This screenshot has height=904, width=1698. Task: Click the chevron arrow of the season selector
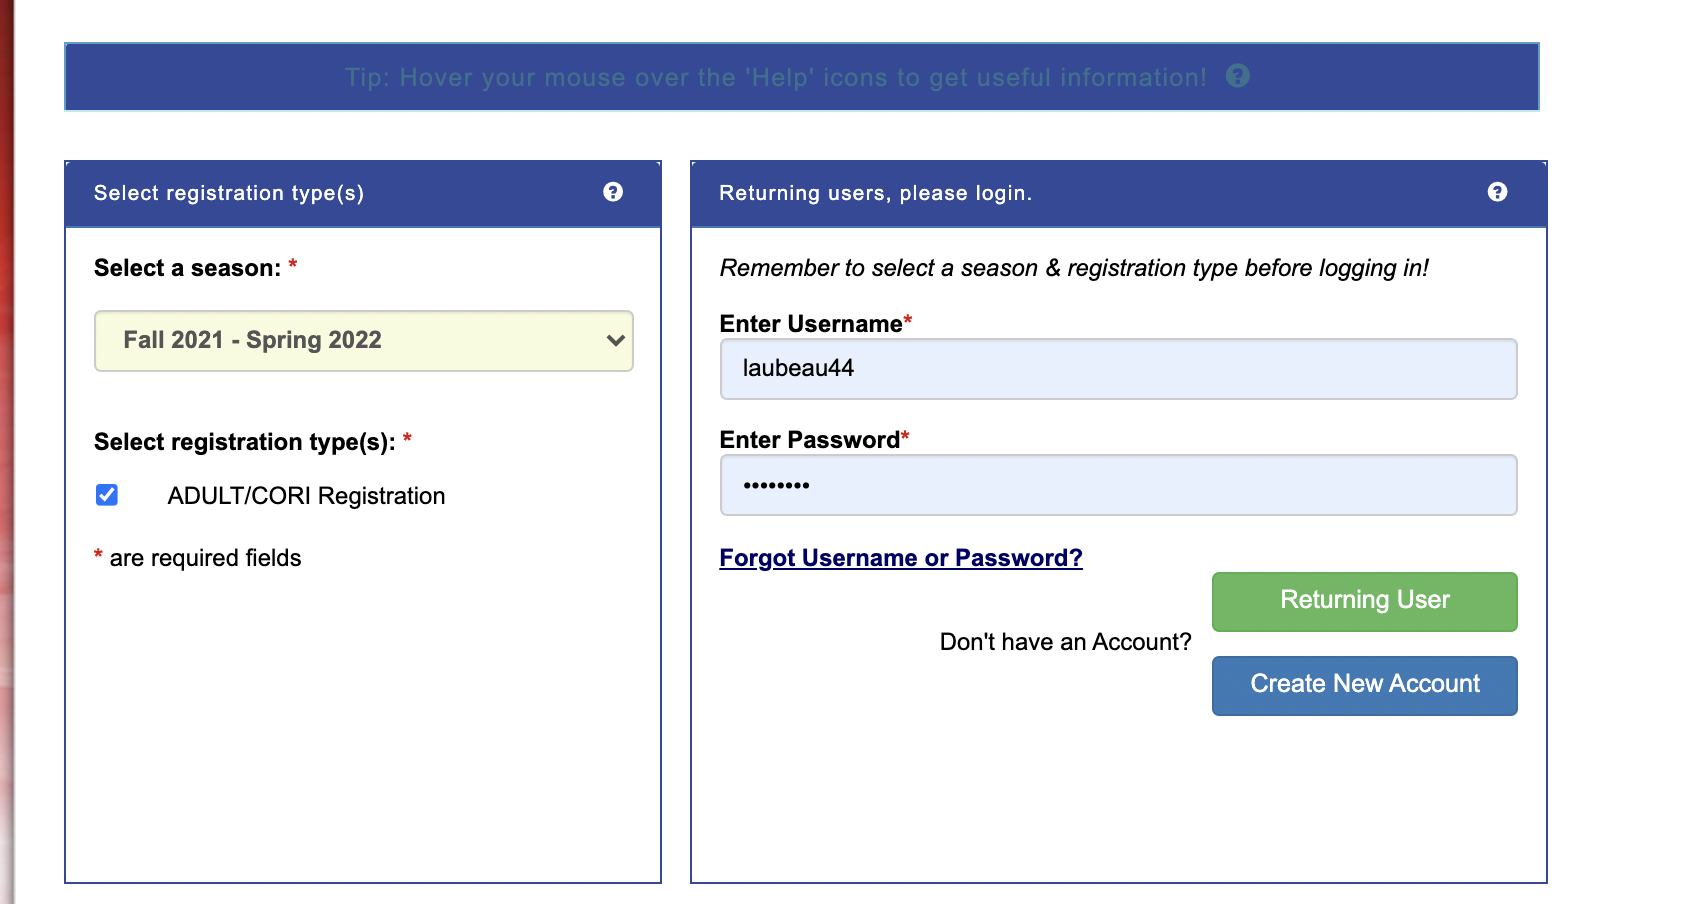point(616,340)
